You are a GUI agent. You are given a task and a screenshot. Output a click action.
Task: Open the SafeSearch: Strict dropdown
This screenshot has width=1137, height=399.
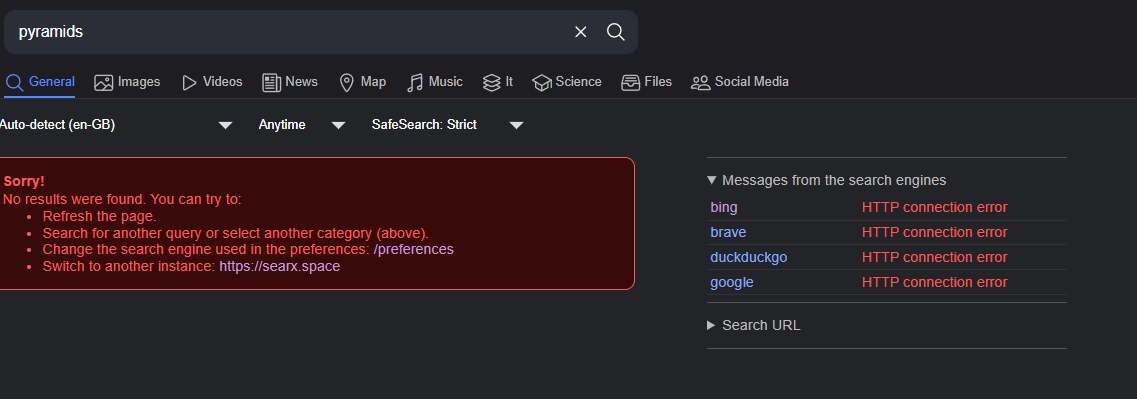coord(447,125)
